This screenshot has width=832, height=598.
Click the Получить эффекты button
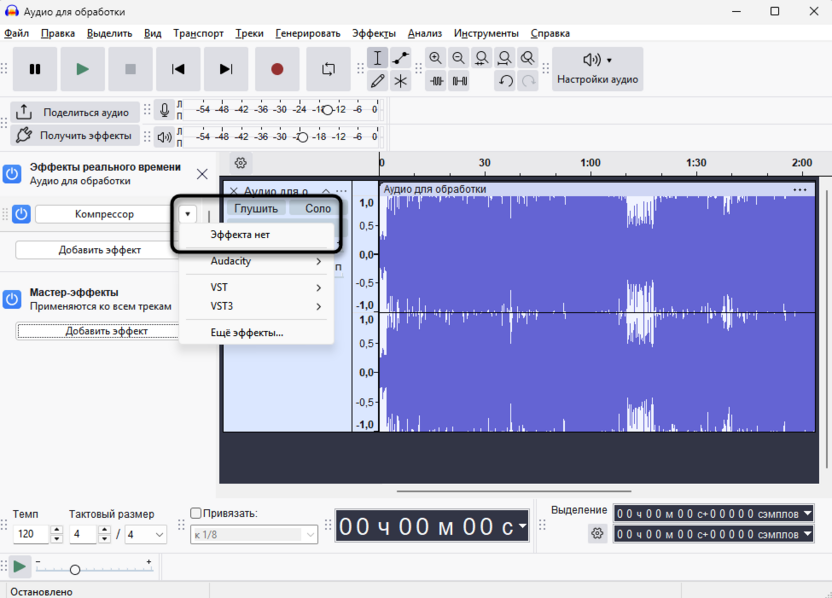[x=75, y=135]
